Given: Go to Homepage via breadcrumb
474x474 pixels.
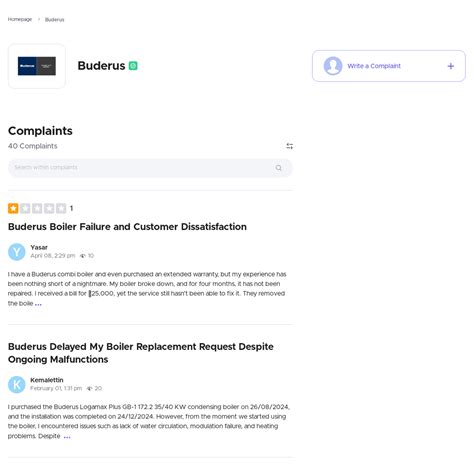Looking at the screenshot, I should 20,19.
